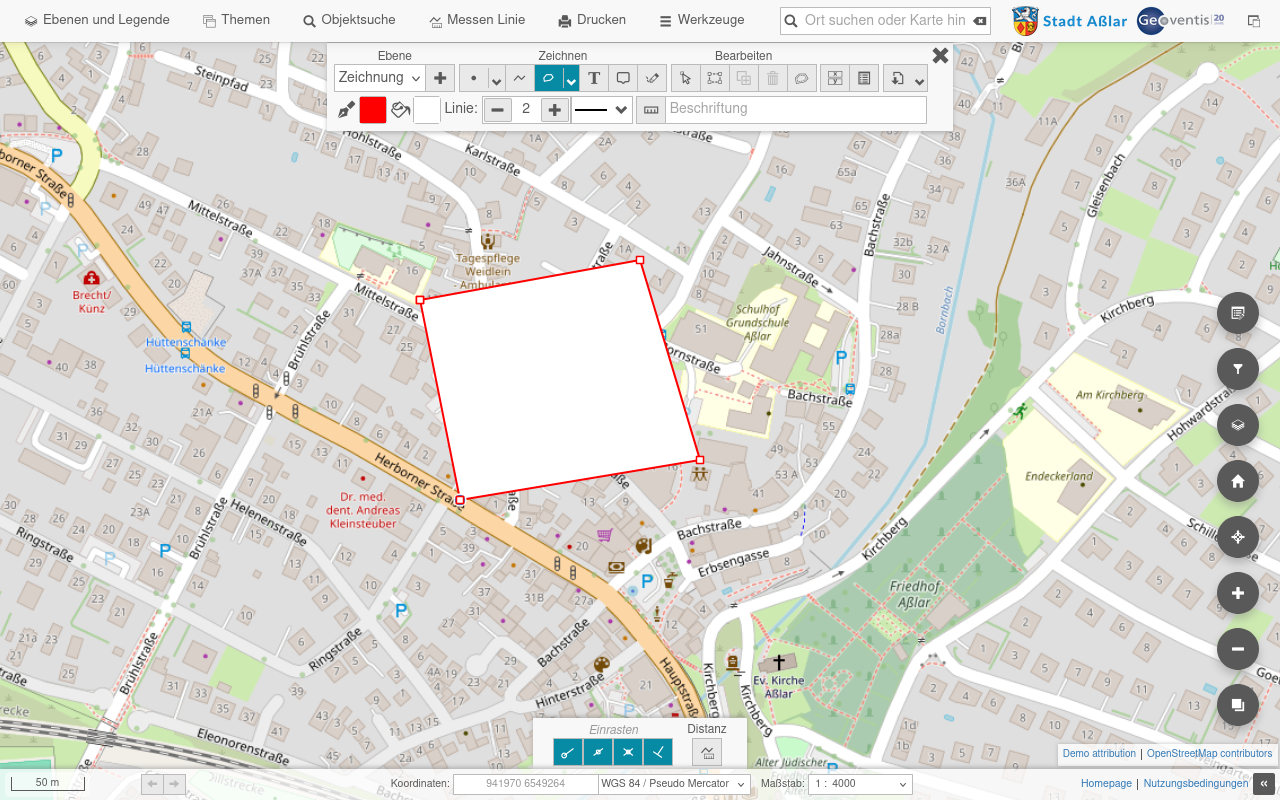Open the Themen menu
The width and height of the screenshot is (1280, 800).
(236, 20)
